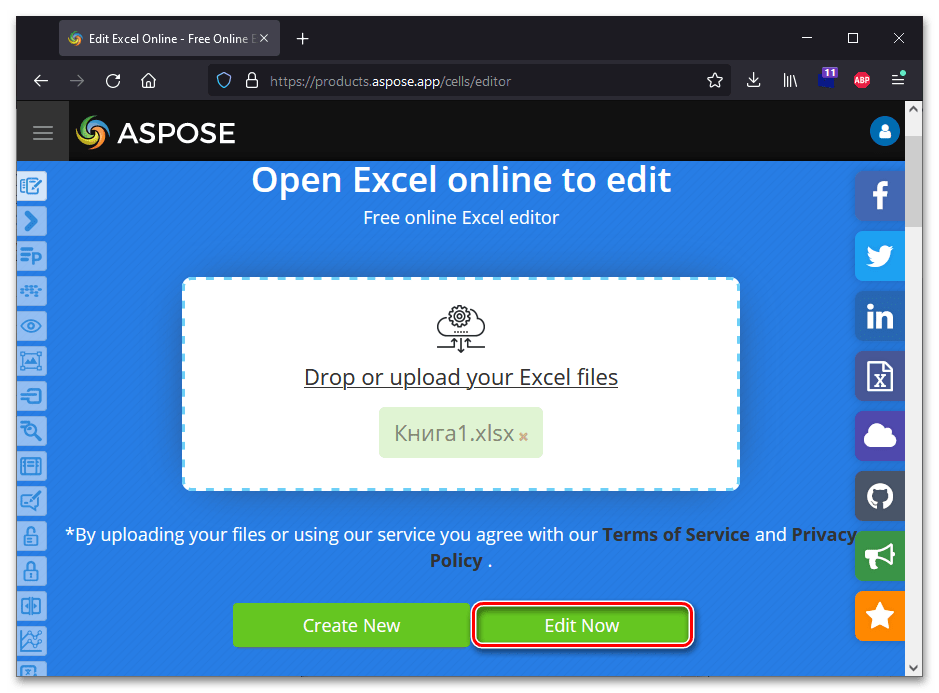Screen dimensions: 939x693
Task: Share on Twitter
Action: click(880, 256)
